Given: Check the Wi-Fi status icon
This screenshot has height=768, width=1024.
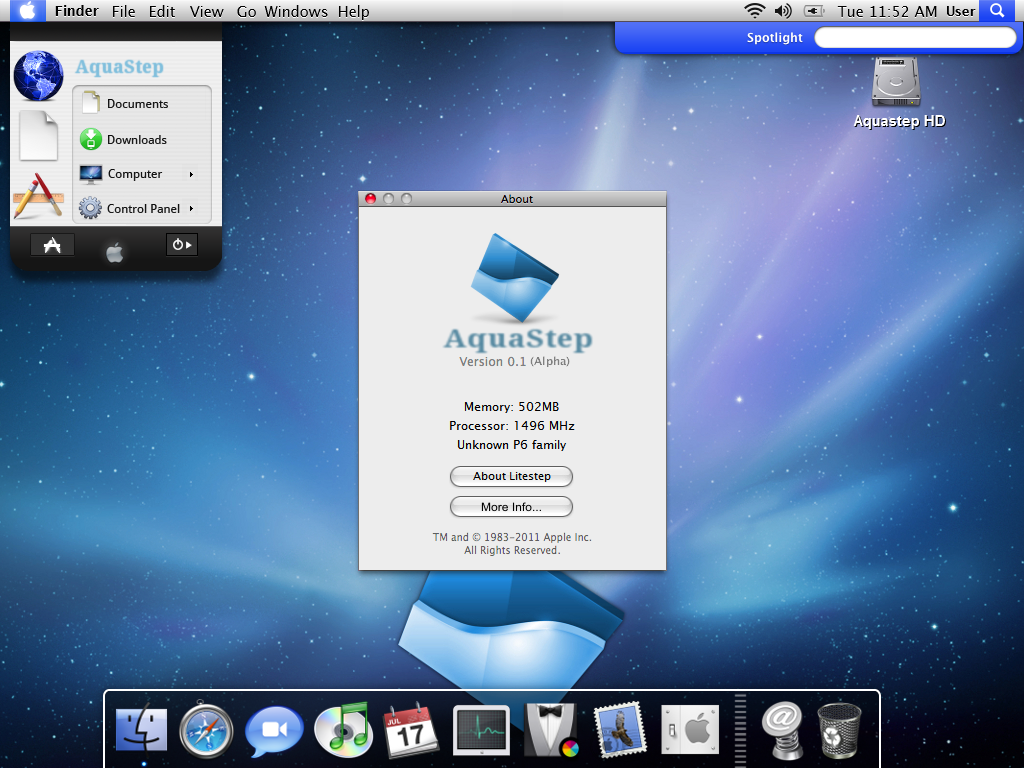Looking at the screenshot, I should [x=754, y=10].
